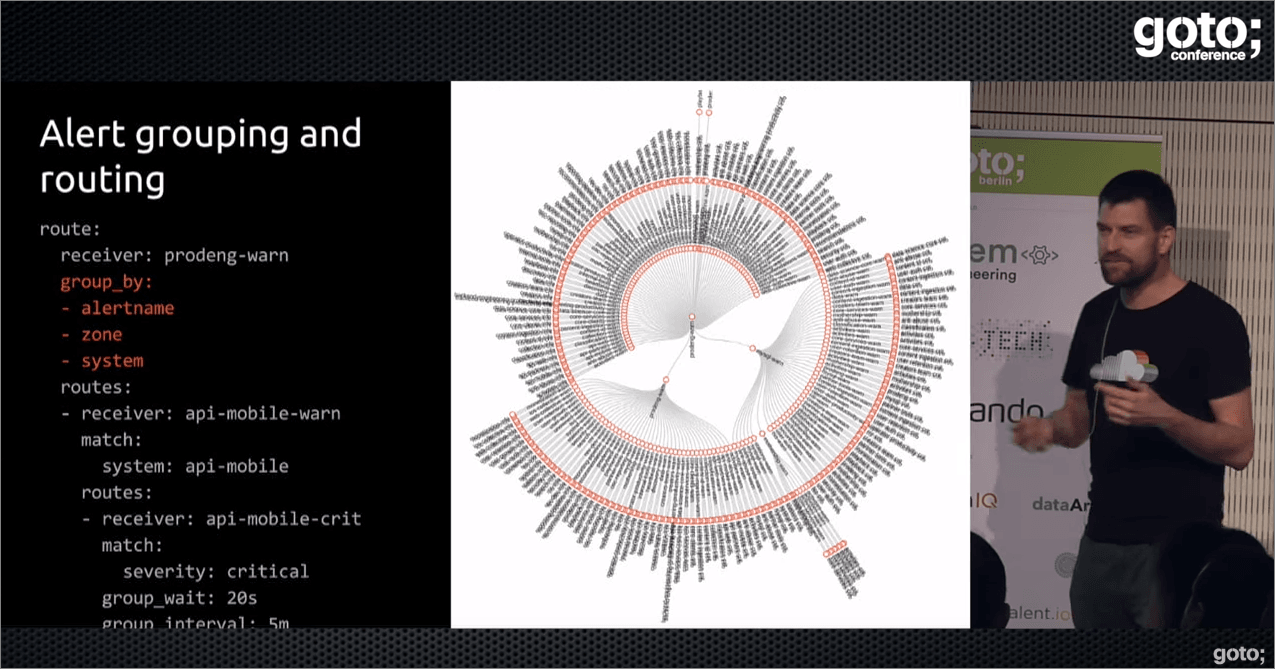The height and width of the screenshot is (669, 1275).
Task: Click the "- receiver: api-mobile-warn" line
Action: point(200,413)
